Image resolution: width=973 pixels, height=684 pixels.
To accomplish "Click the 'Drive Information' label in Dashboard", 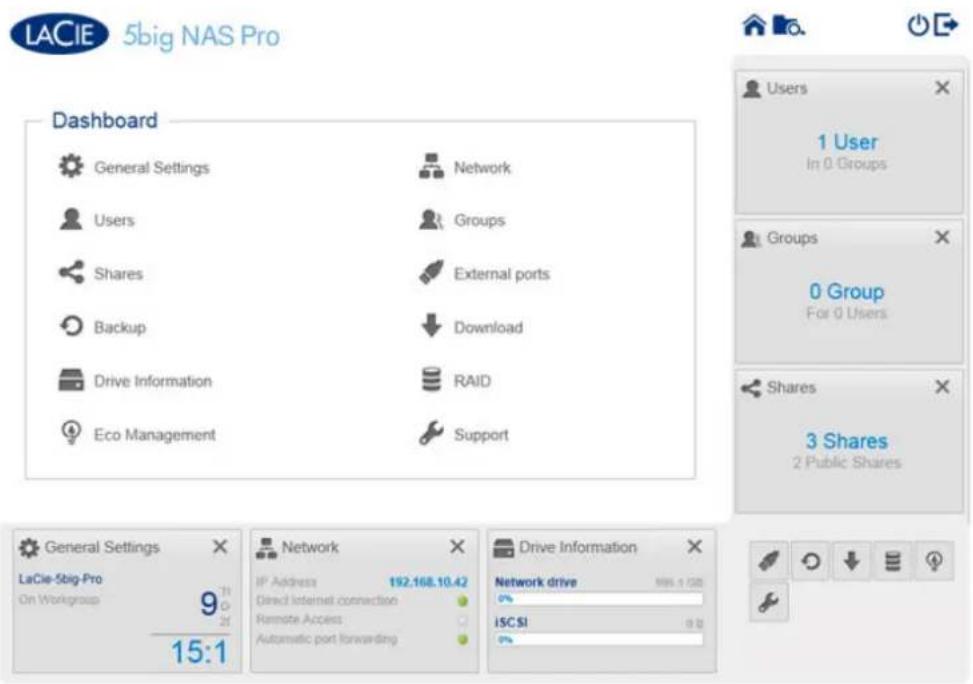I will point(153,381).
